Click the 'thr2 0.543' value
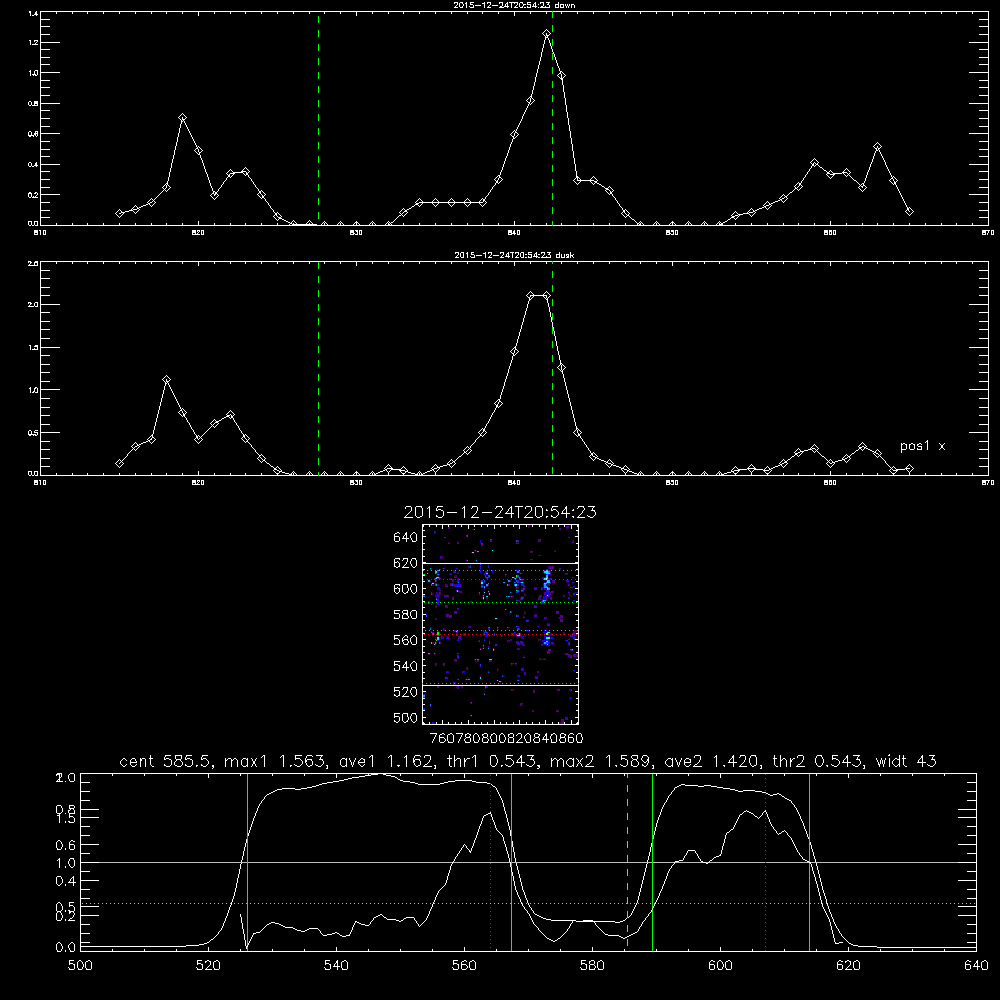1000x1000 pixels. pyautogui.click(x=818, y=761)
